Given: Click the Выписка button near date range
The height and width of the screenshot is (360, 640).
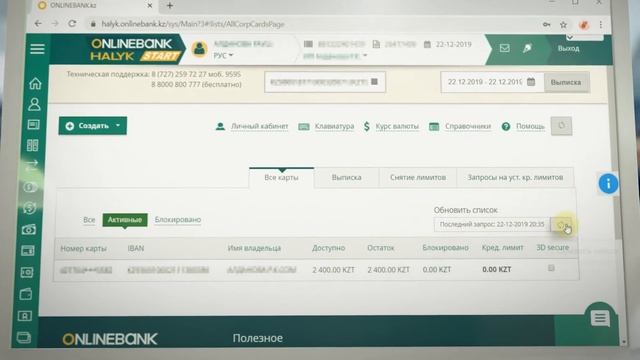Looking at the screenshot, I should pyautogui.click(x=566, y=82).
